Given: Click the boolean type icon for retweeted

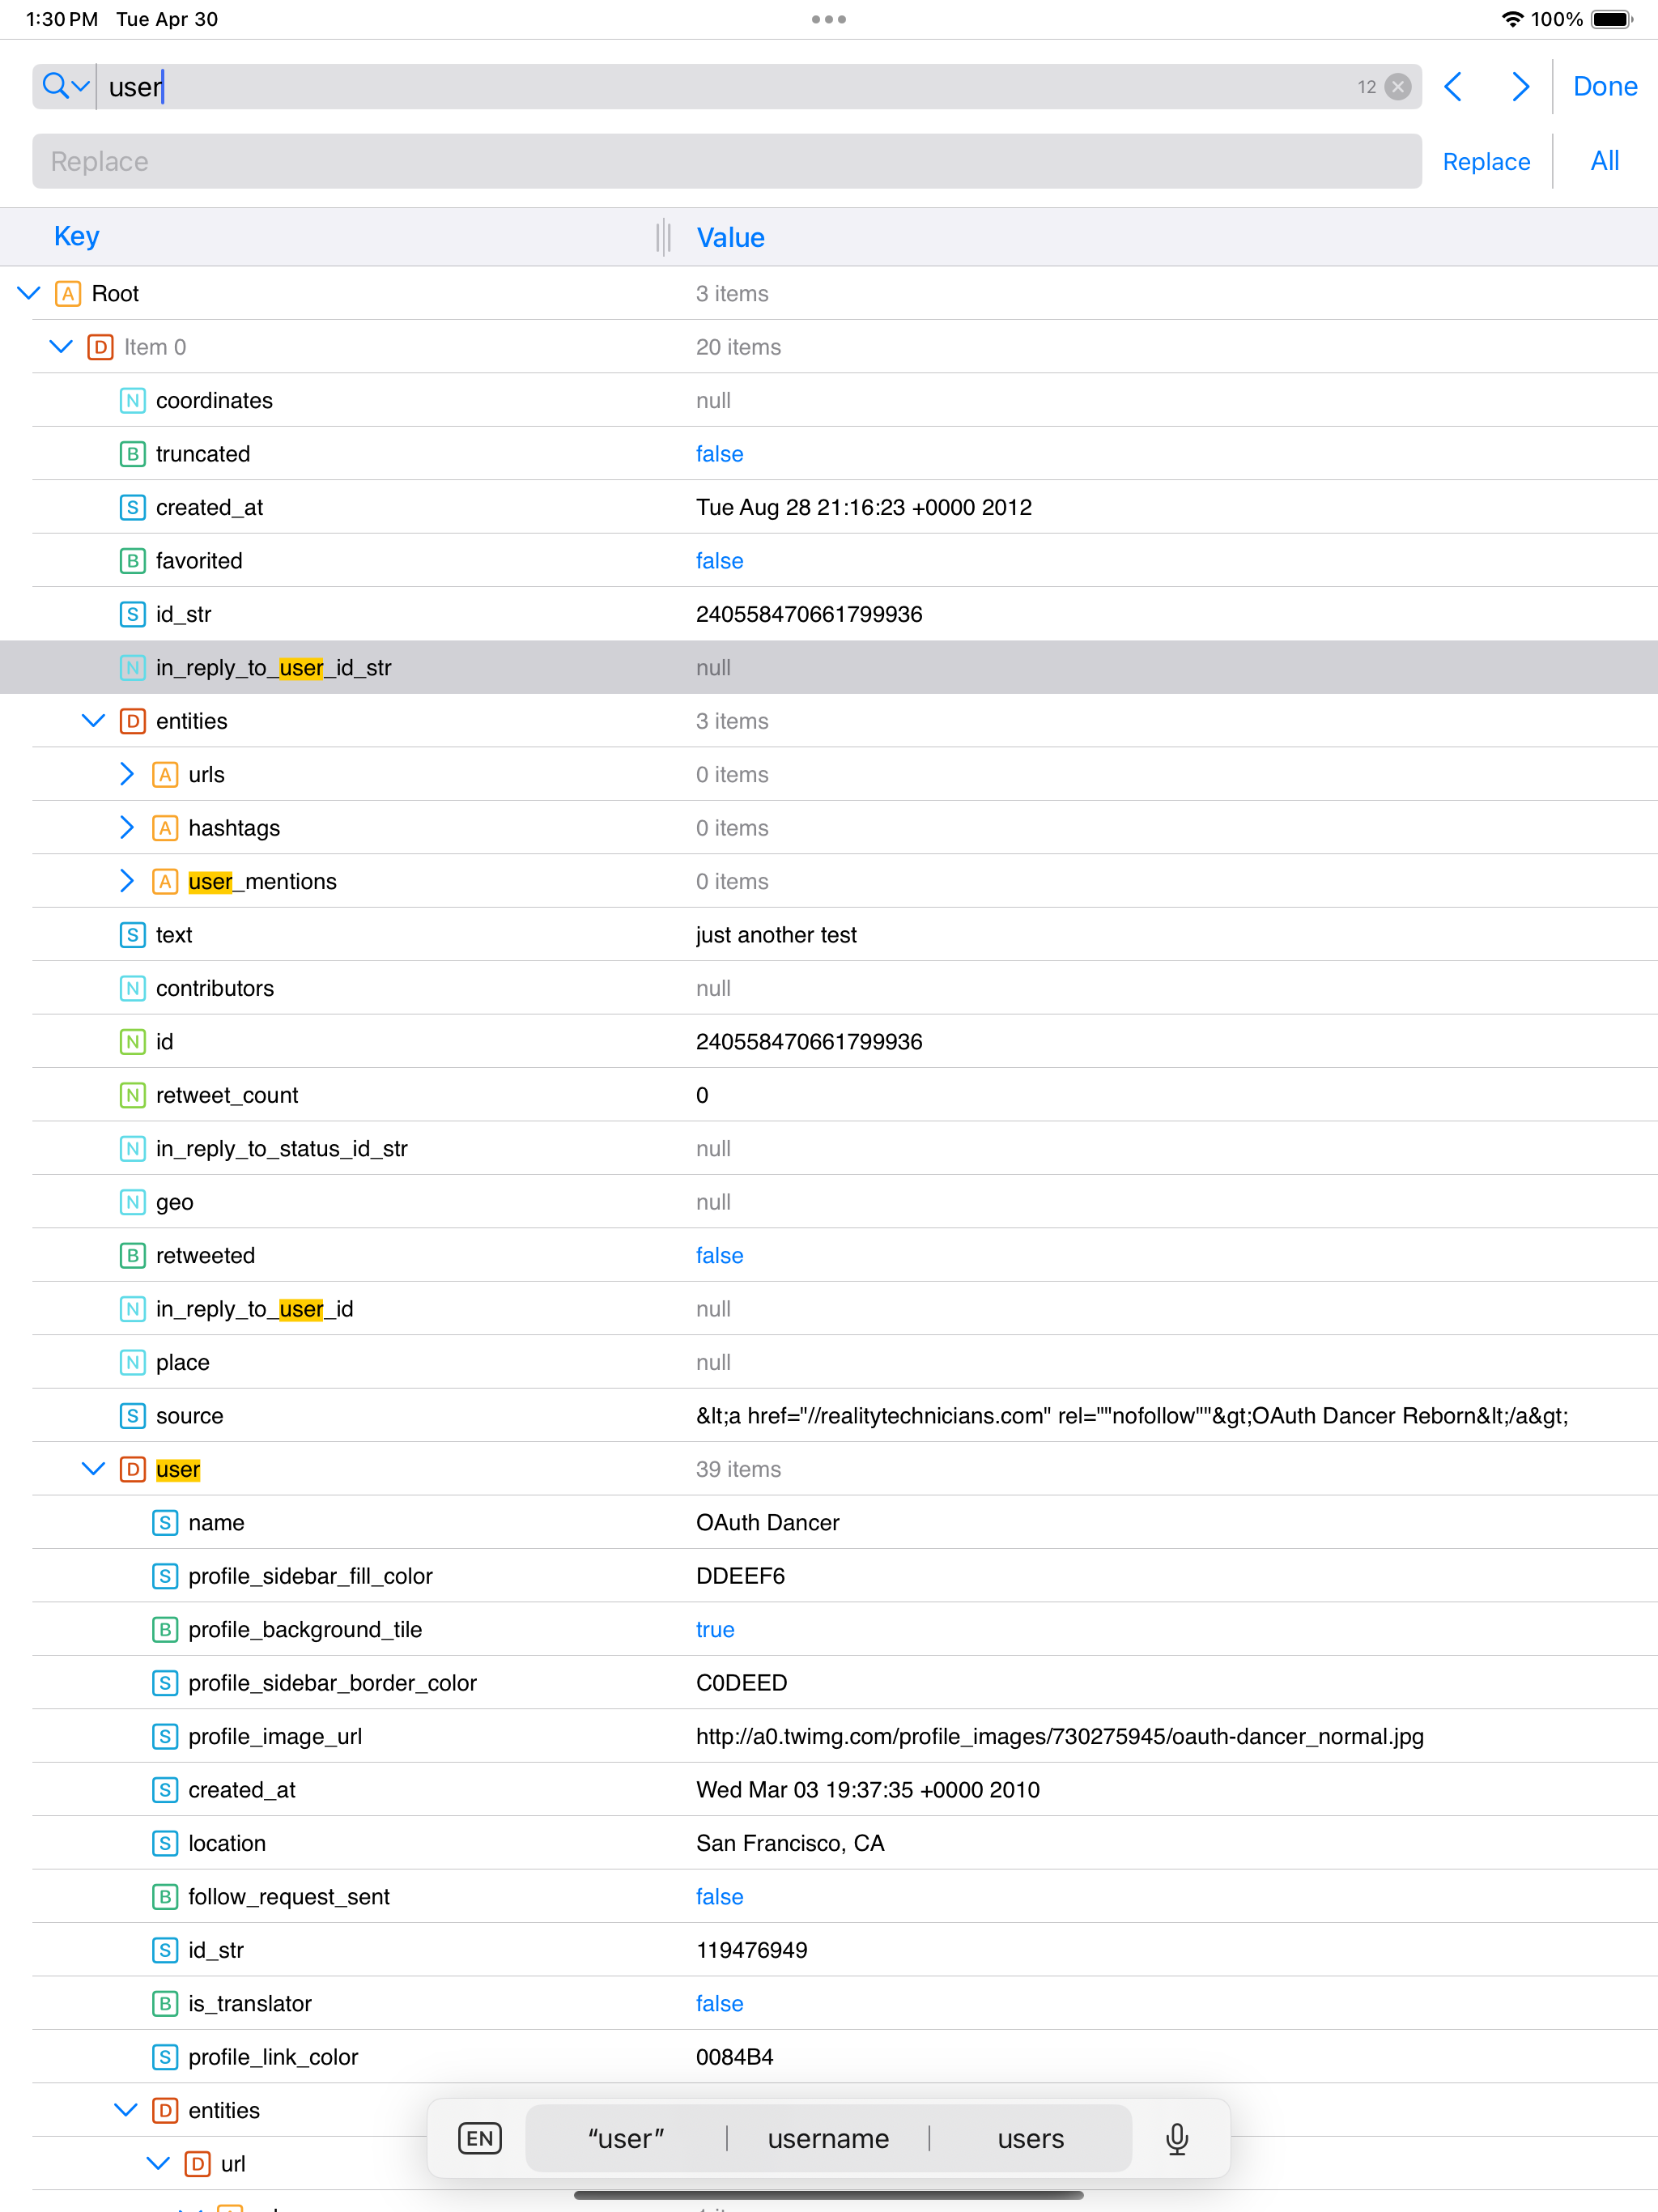Looking at the screenshot, I should (x=133, y=1256).
